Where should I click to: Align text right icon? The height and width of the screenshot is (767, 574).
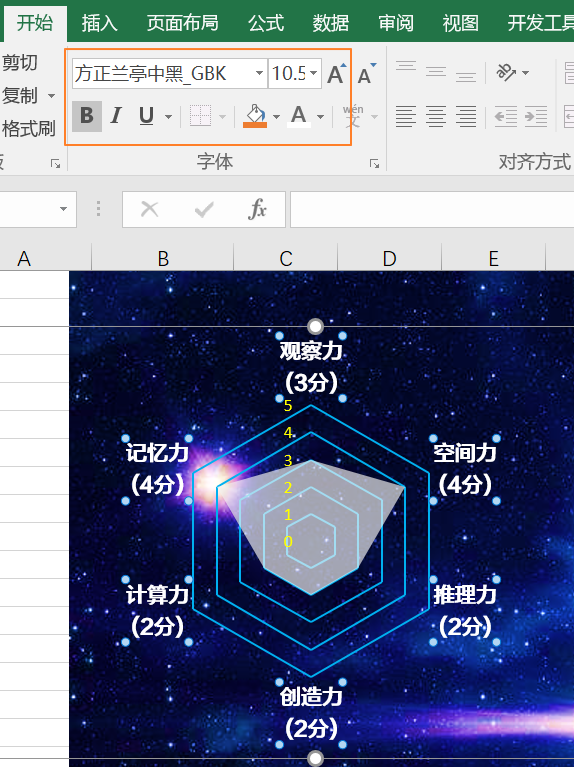(465, 116)
